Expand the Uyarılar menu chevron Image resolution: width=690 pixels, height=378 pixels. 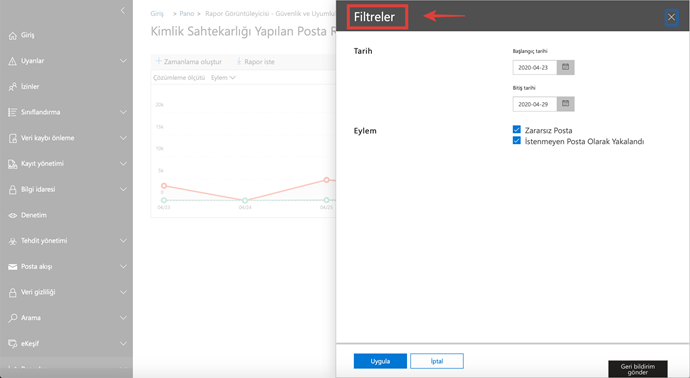coord(123,61)
